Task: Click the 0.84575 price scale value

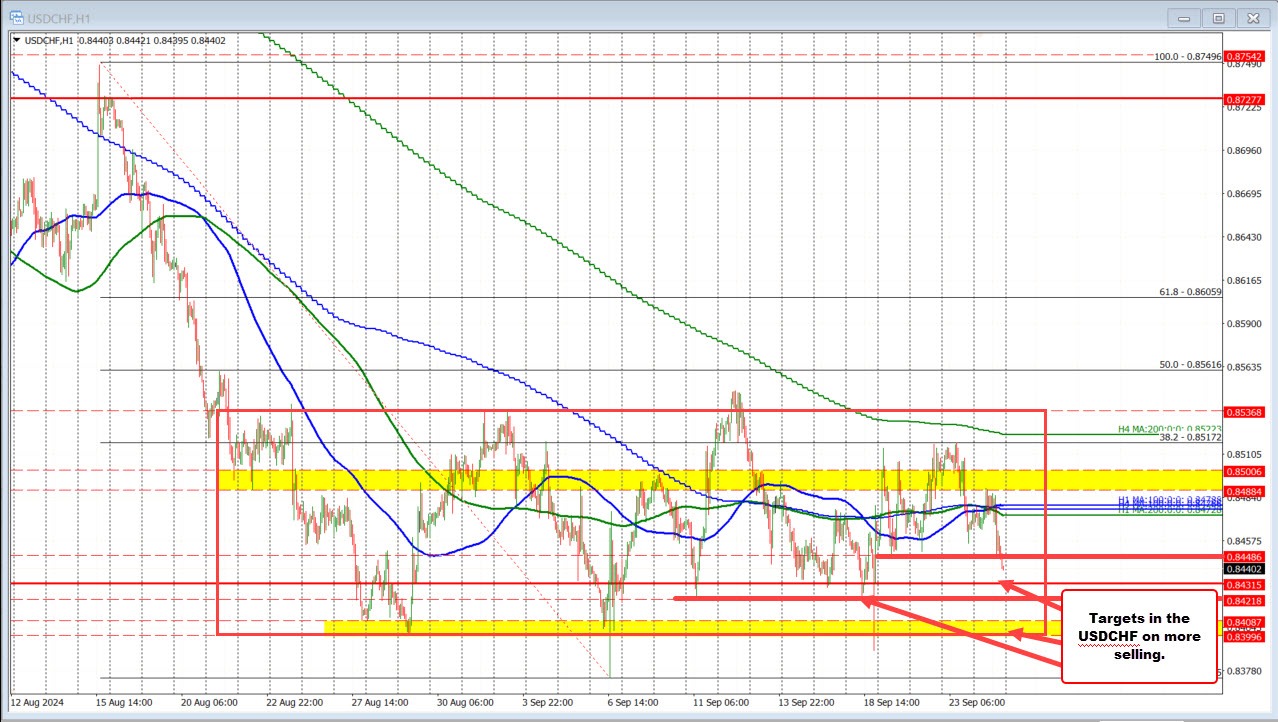Action: click(x=1246, y=541)
